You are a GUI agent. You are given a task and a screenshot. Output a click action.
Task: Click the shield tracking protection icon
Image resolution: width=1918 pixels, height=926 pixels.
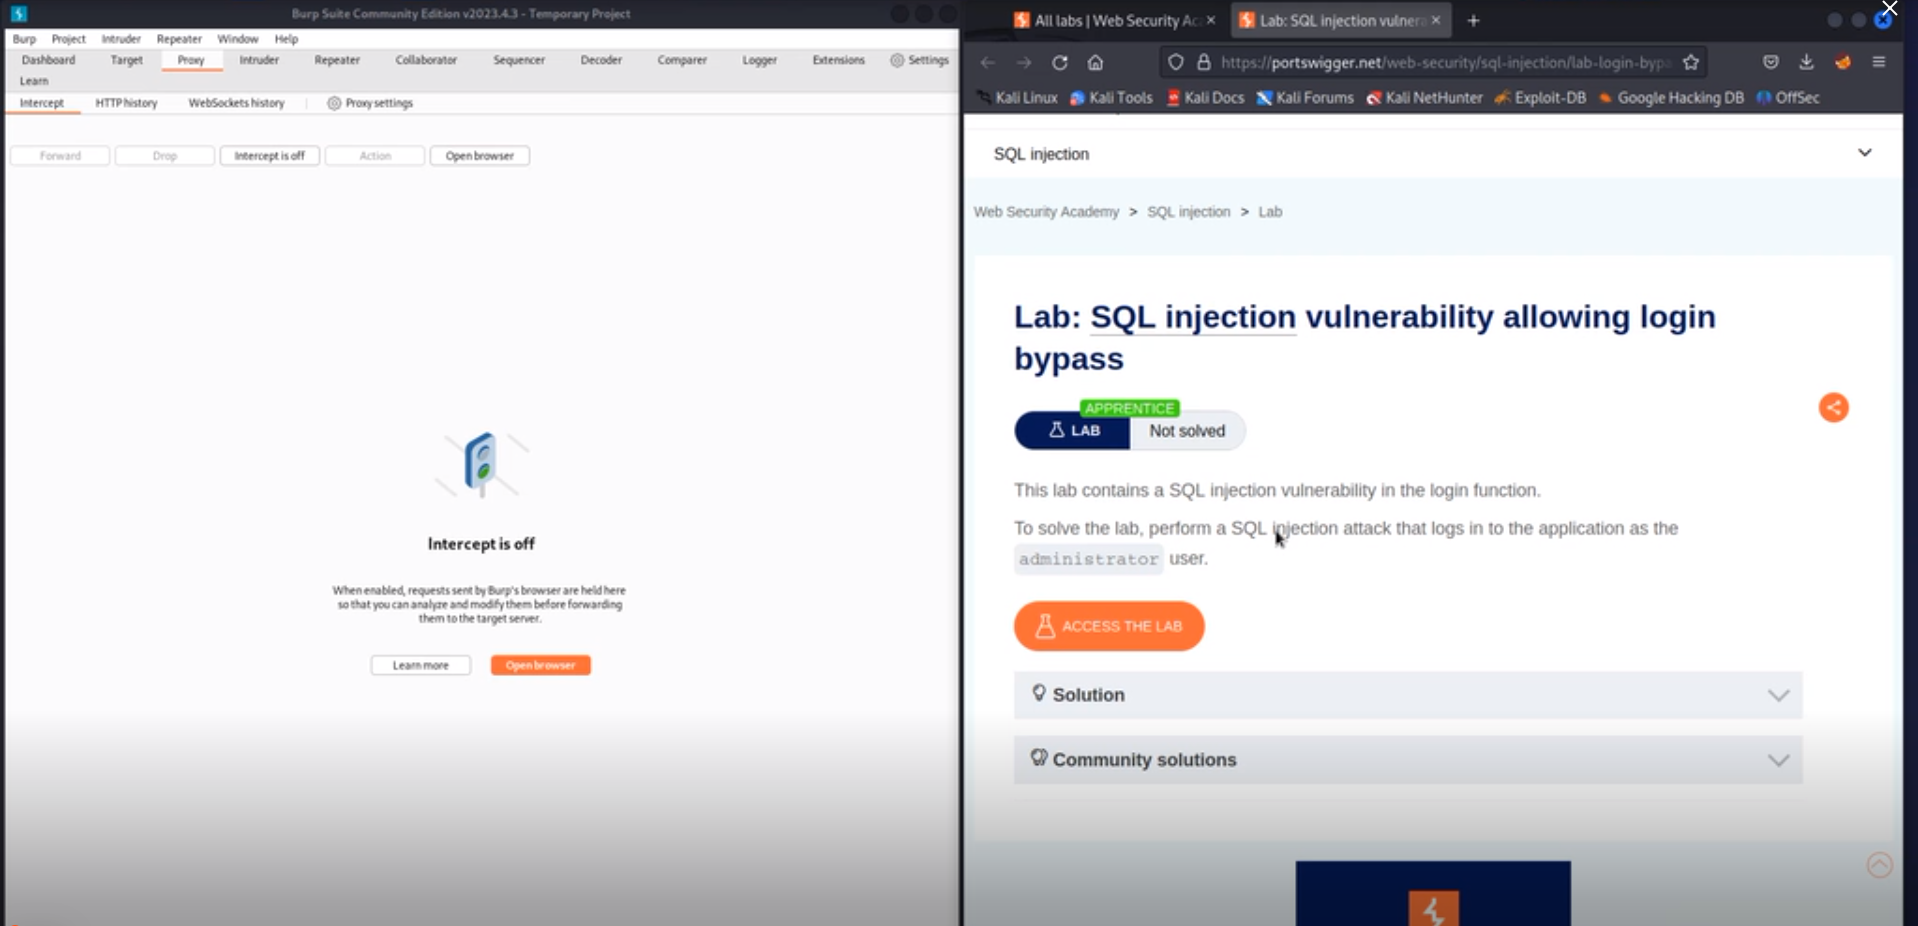[1176, 62]
